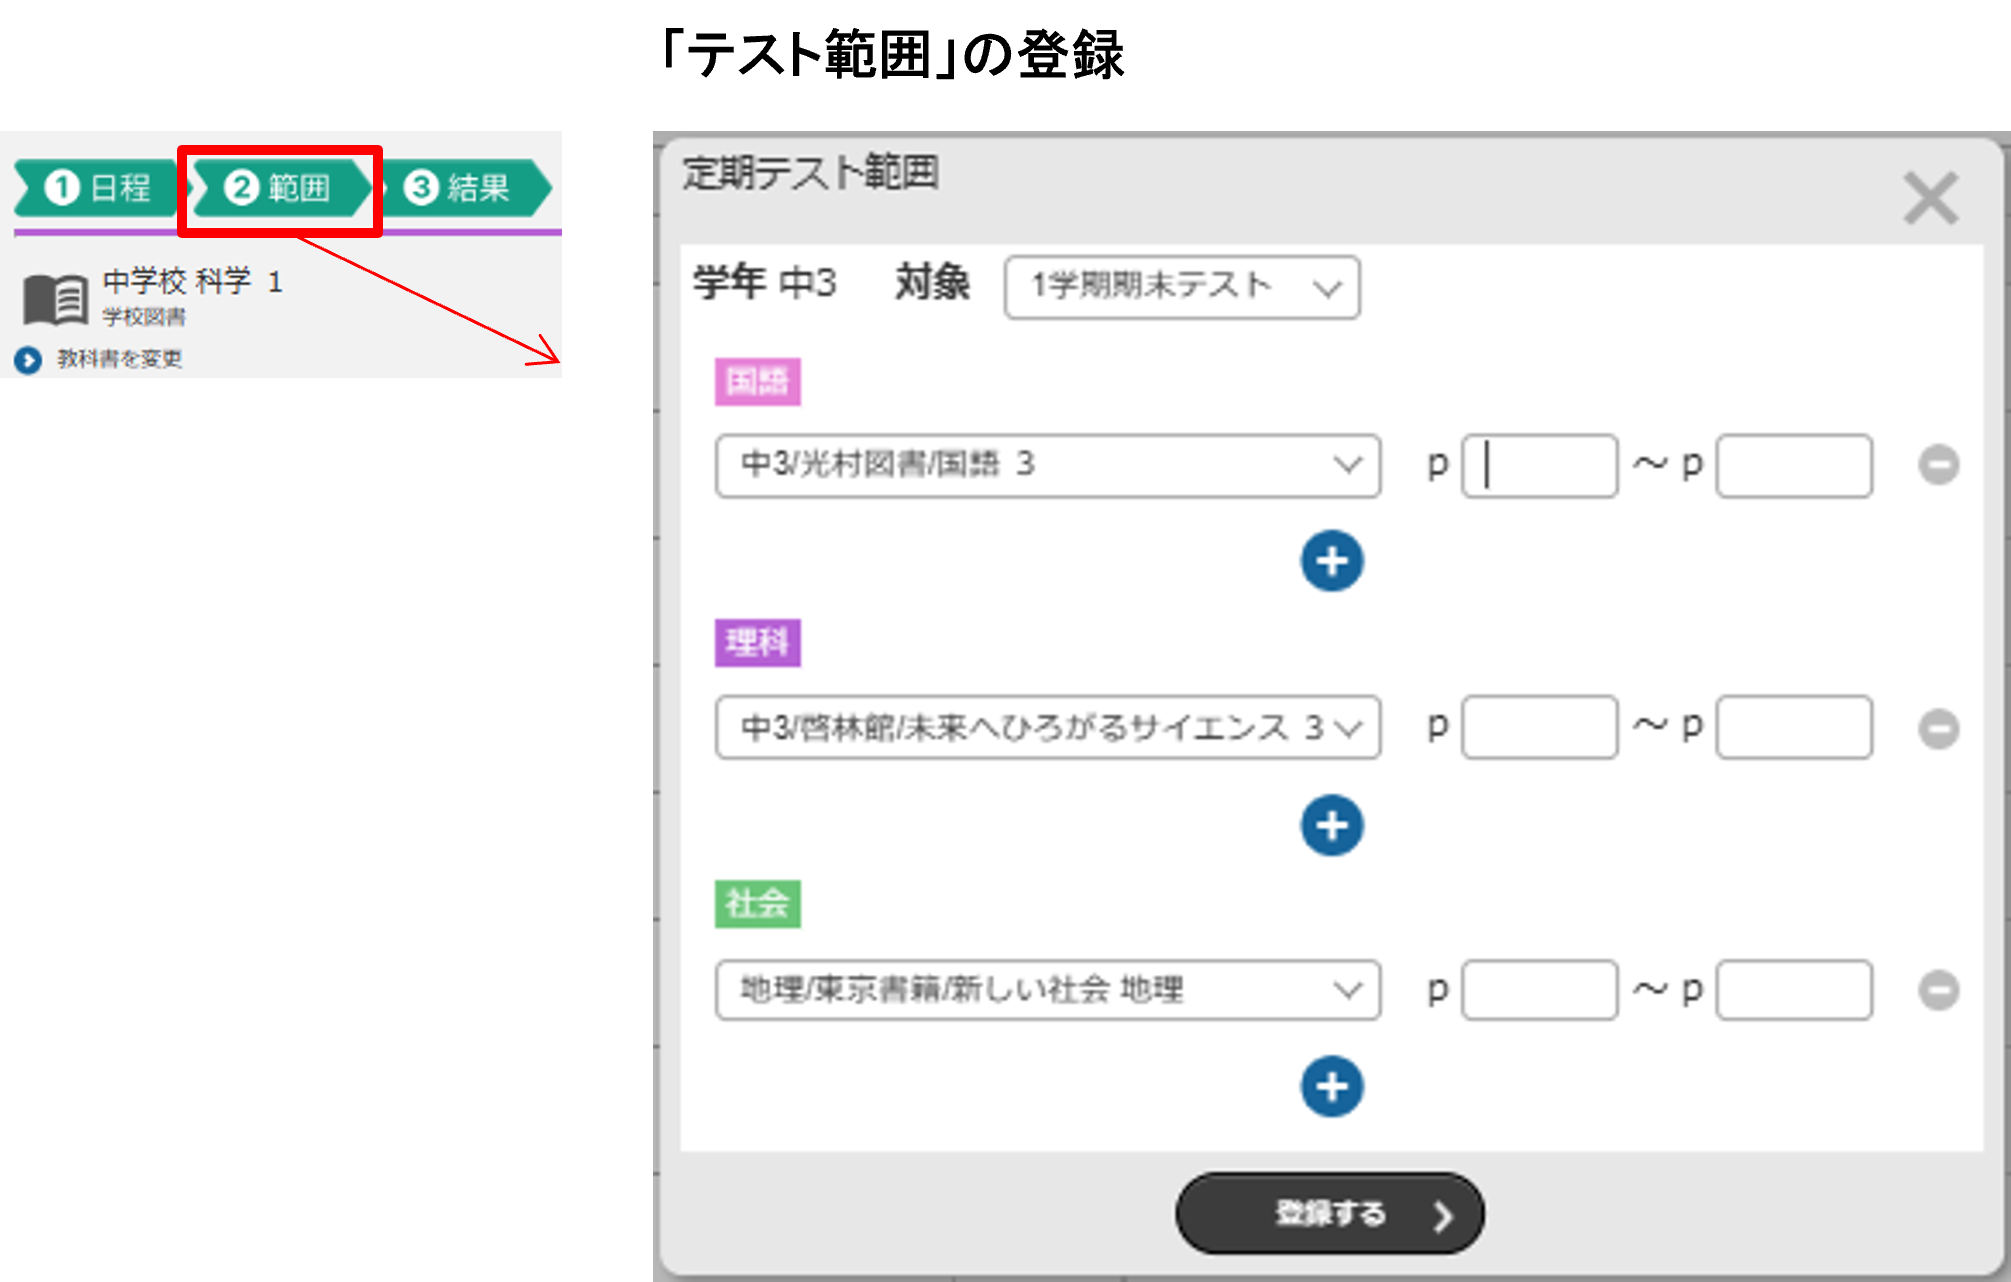Open the 対象 test dropdown
Viewport: 2011px width, 1282px height.
coord(1182,288)
